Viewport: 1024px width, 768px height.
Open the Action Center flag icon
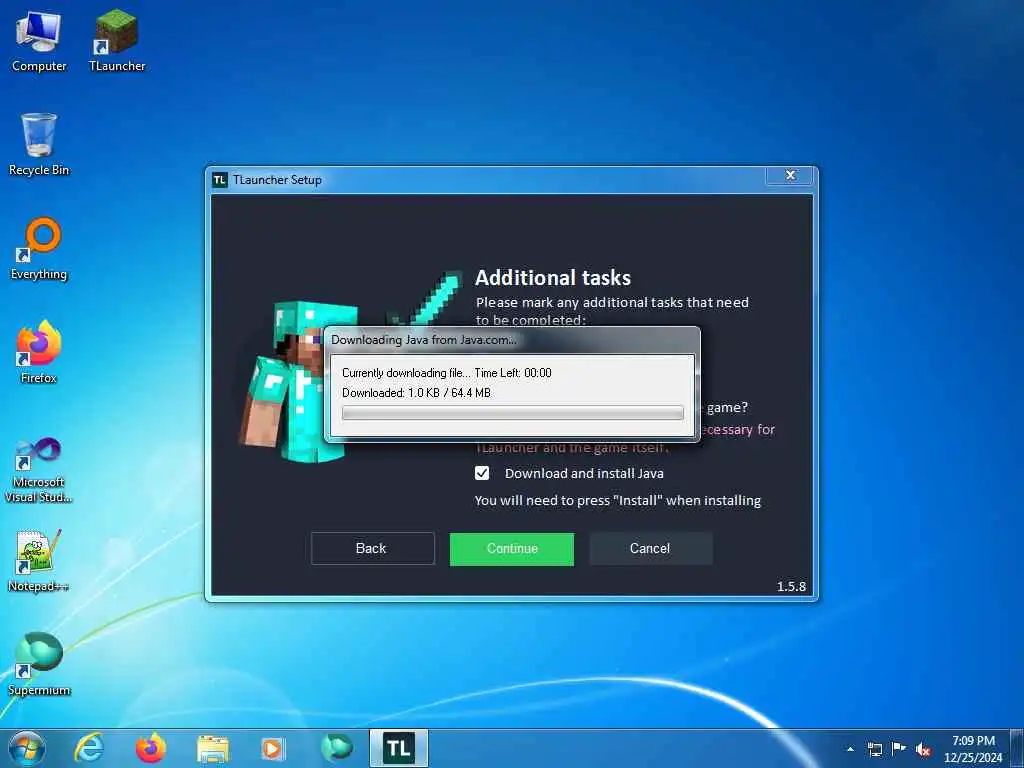[899, 749]
